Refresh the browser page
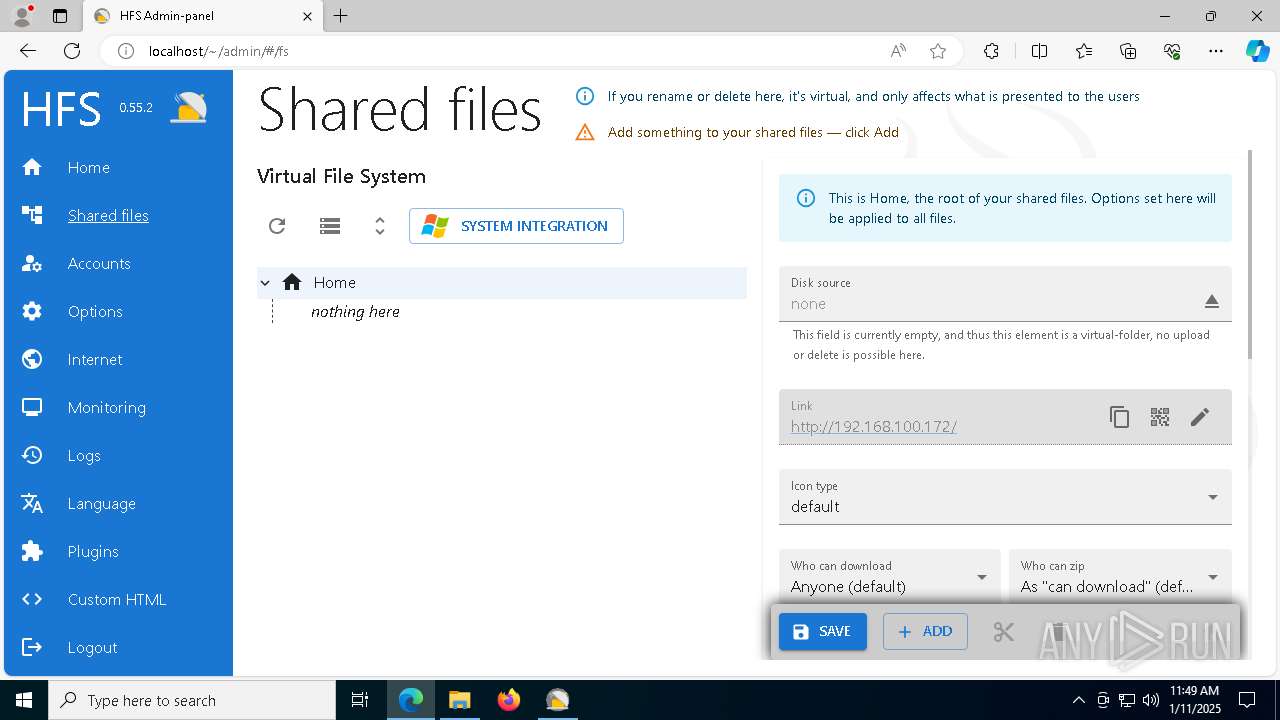Viewport: 1280px width, 720px height. point(72,51)
